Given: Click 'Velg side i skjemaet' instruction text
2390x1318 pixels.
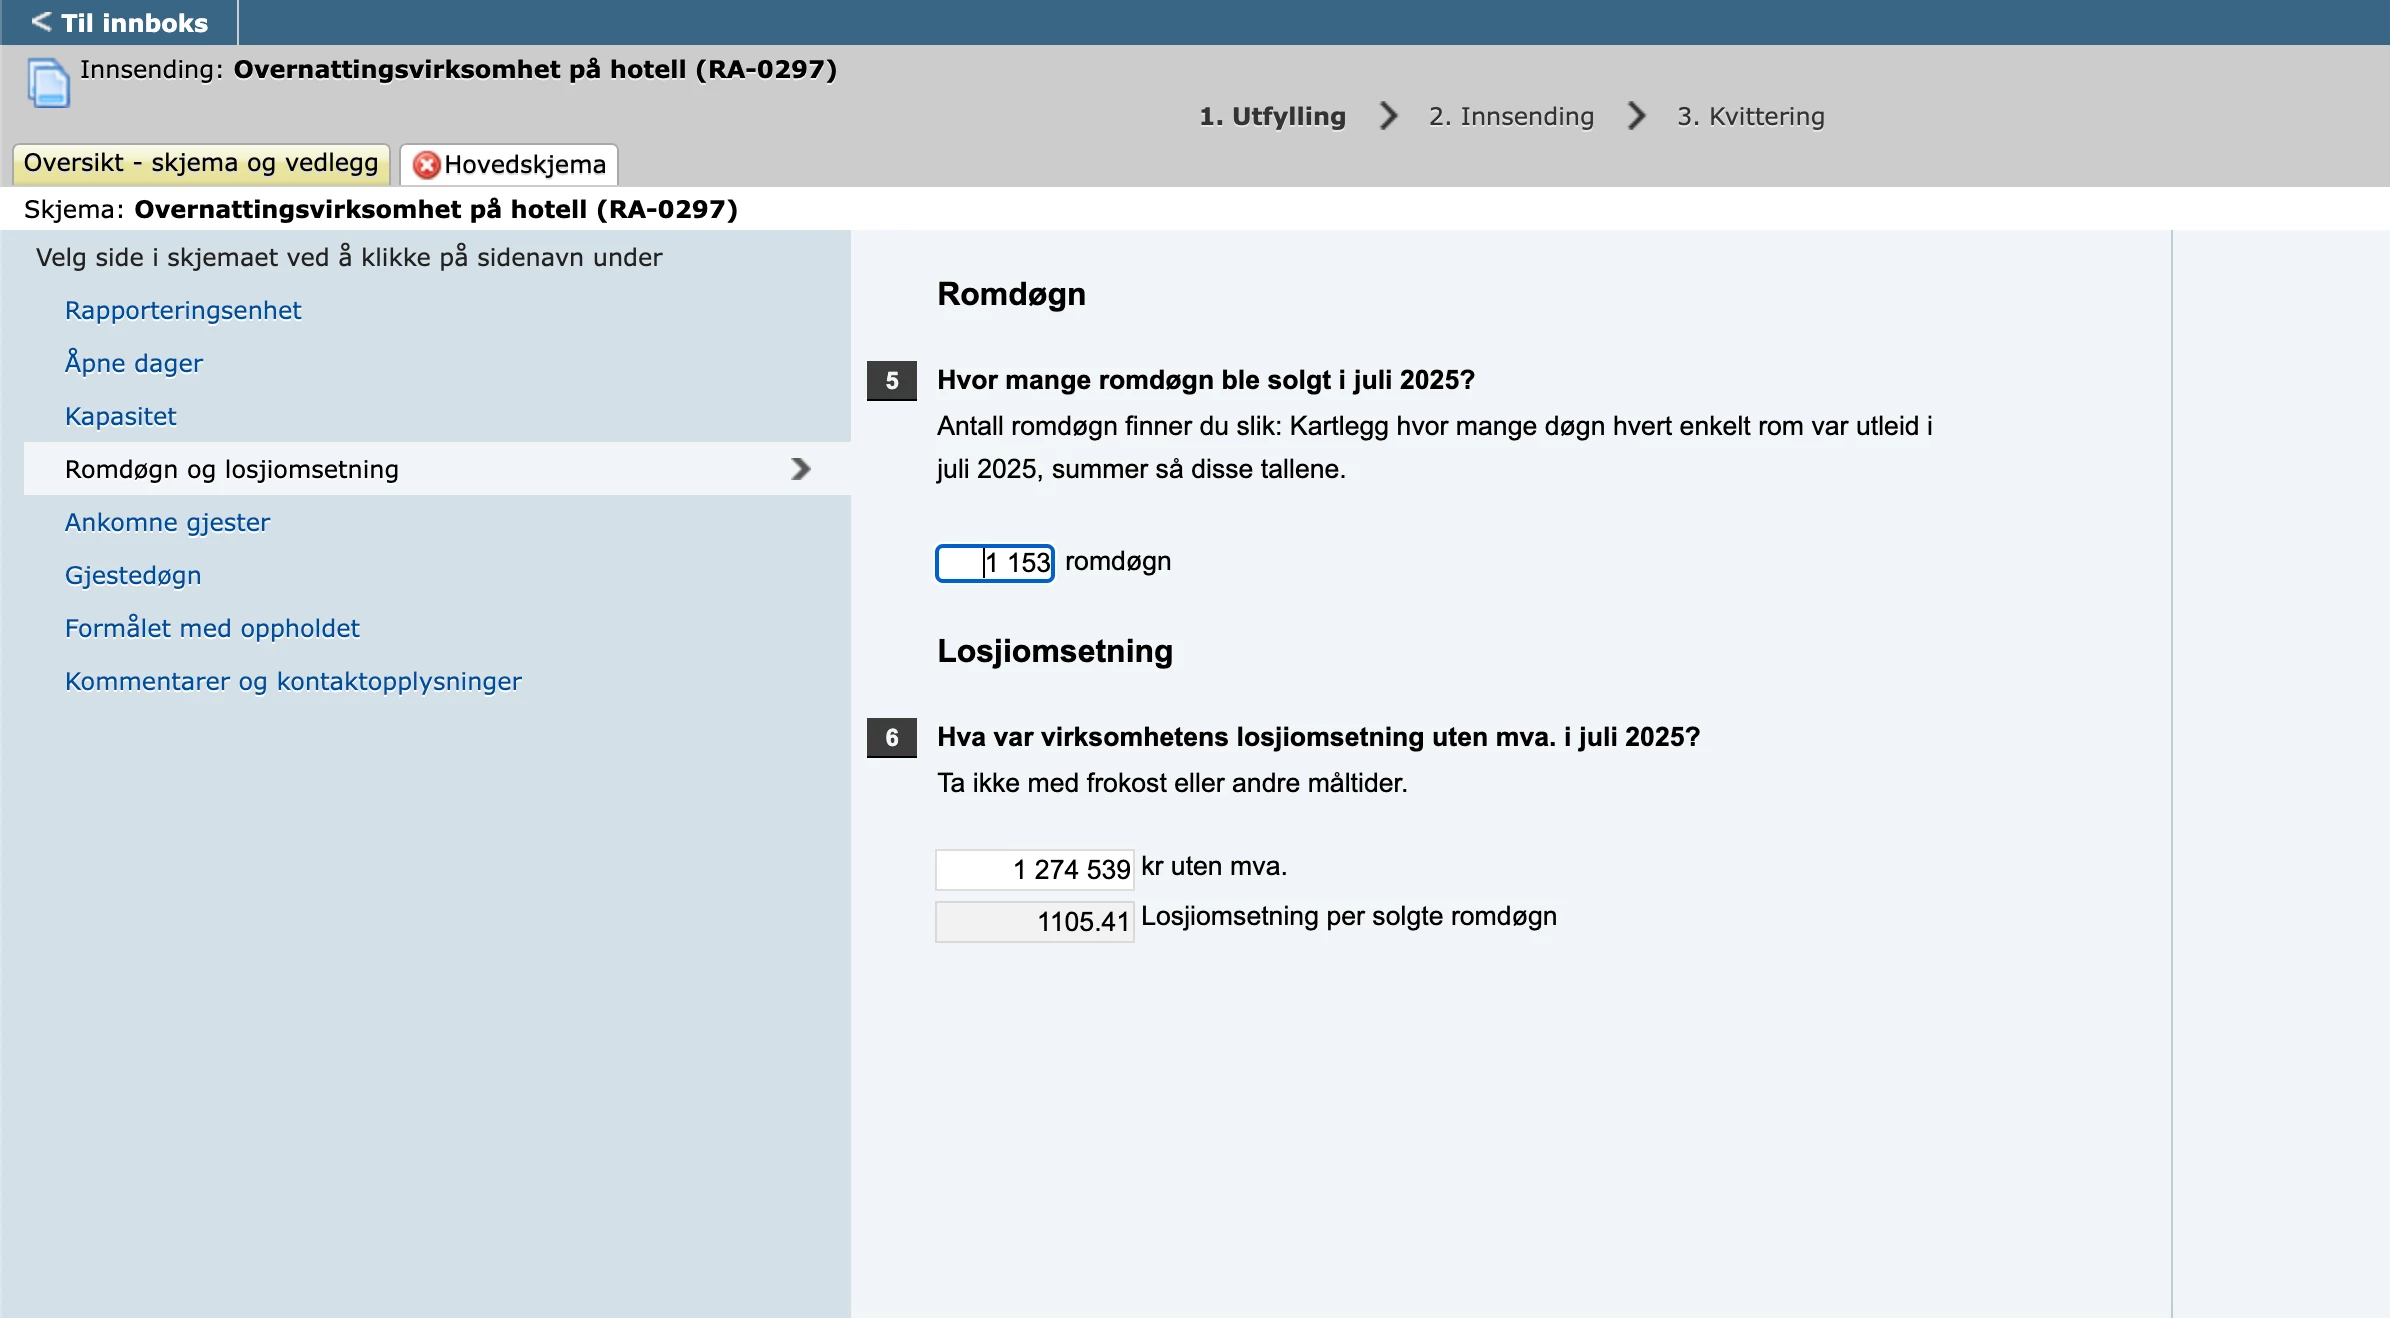Looking at the screenshot, I should tap(349, 257).
